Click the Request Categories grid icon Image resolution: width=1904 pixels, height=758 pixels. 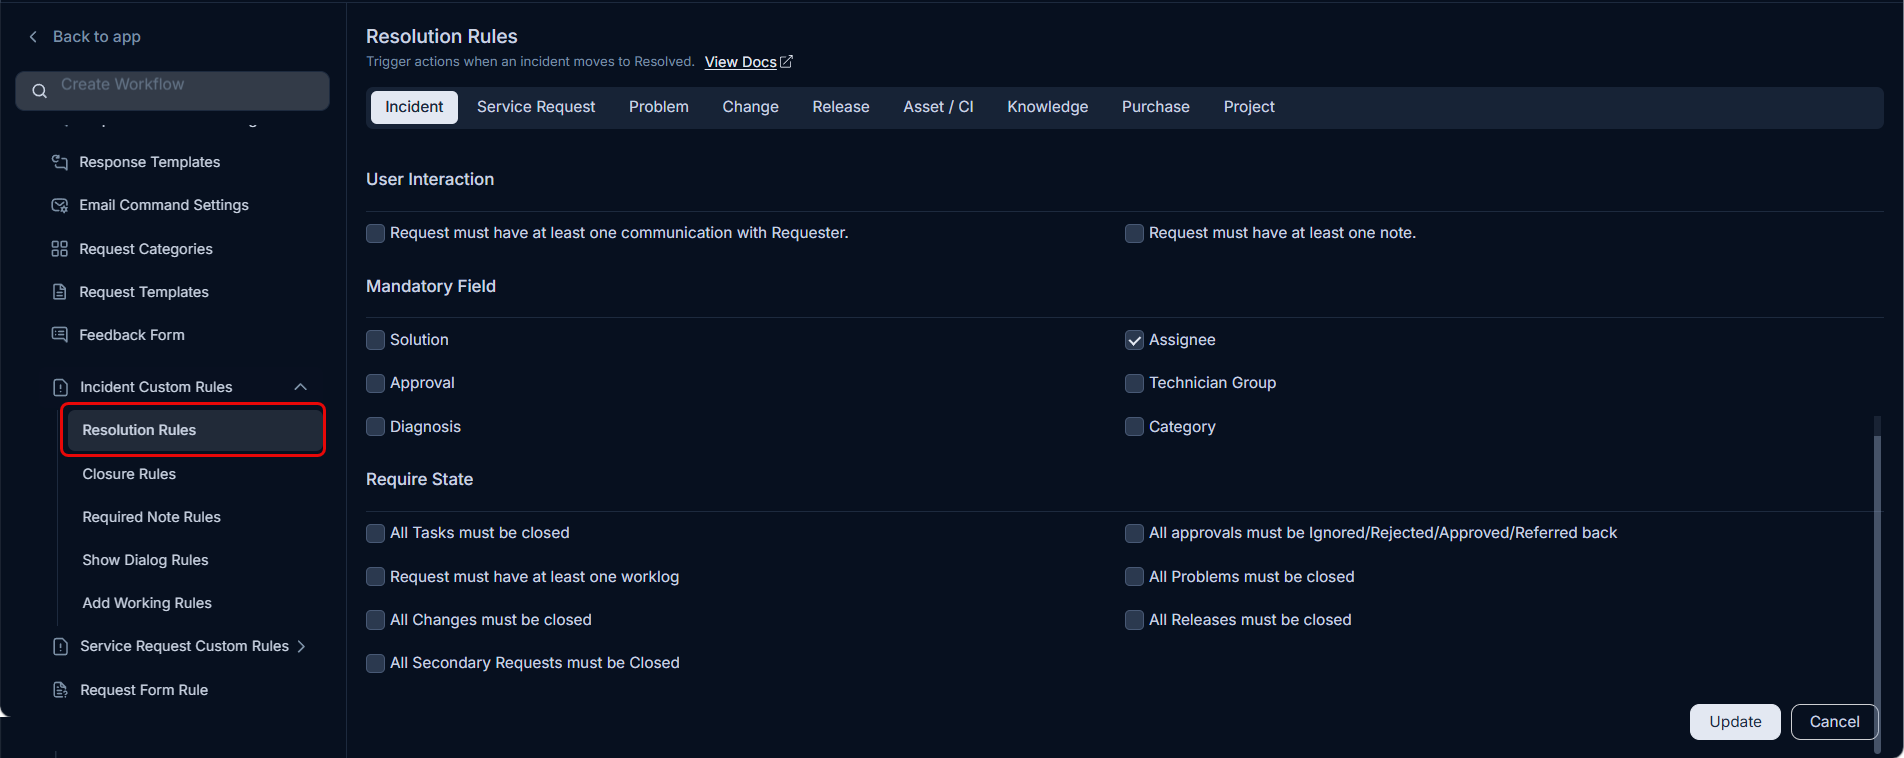60,249
